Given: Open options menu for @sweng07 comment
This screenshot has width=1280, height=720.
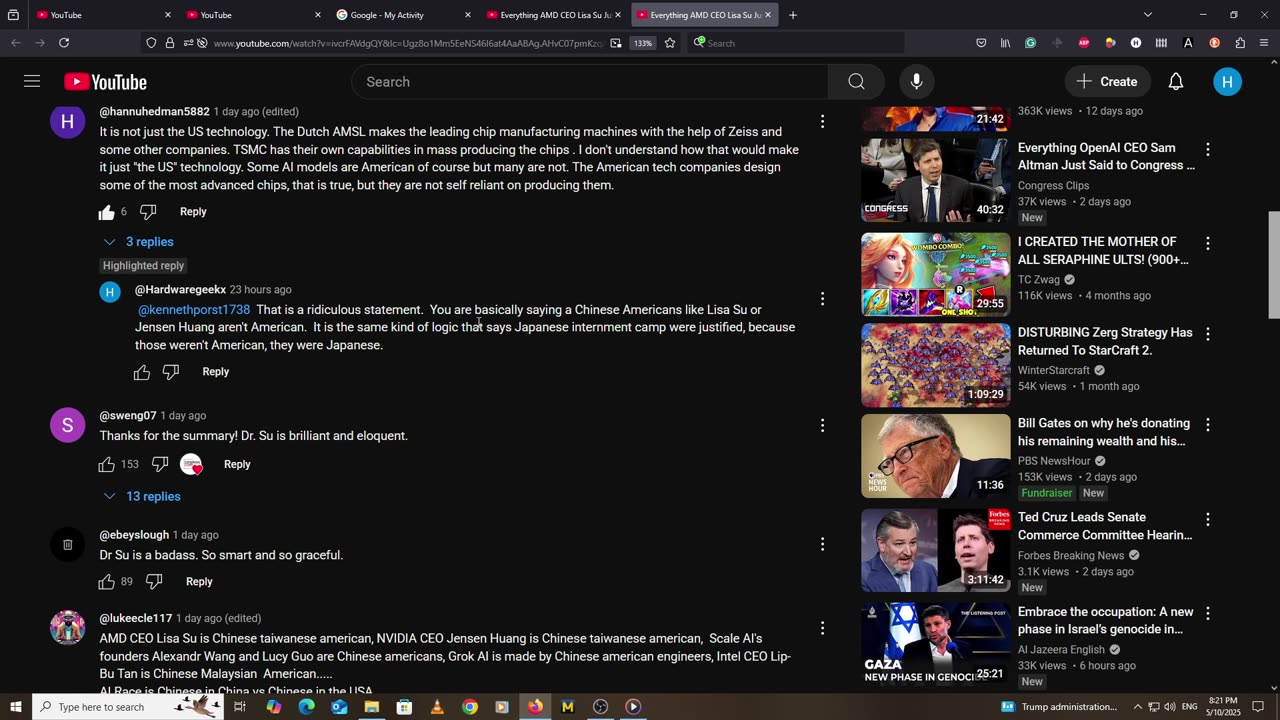Looking at the screenshot, I should pyautogui.click(x=822, y=425).
